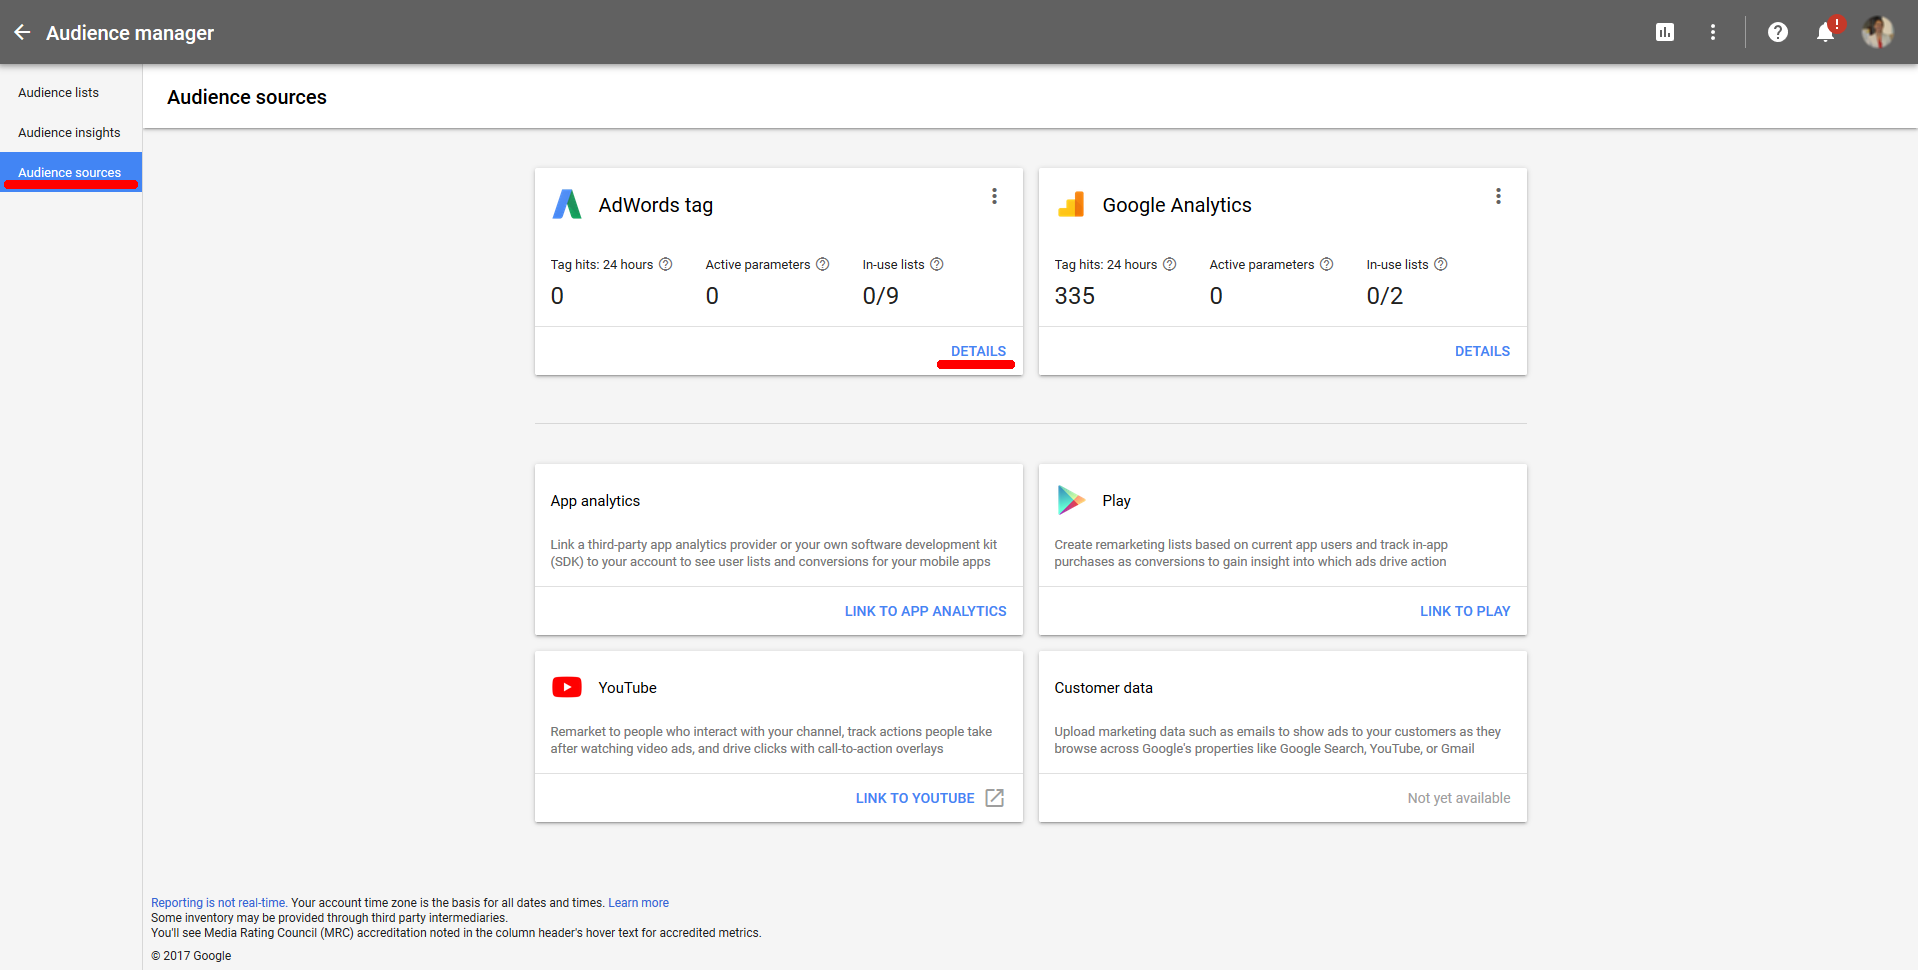Screen dimensions: 1918x970
Task: Open the three-dot menu on Google Analytics card
Action: pos(1498,196)
